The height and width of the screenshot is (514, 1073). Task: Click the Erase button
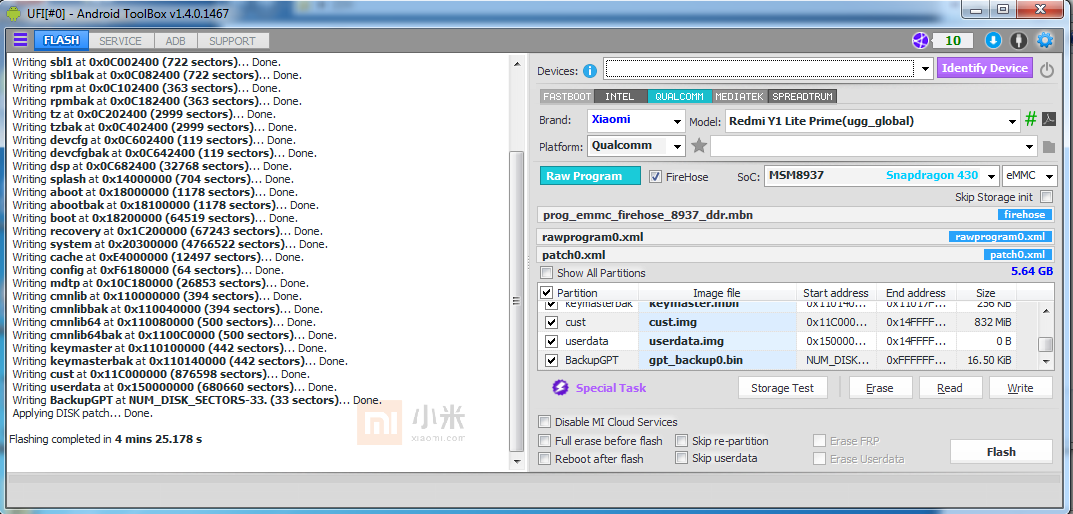pos(880,388)
